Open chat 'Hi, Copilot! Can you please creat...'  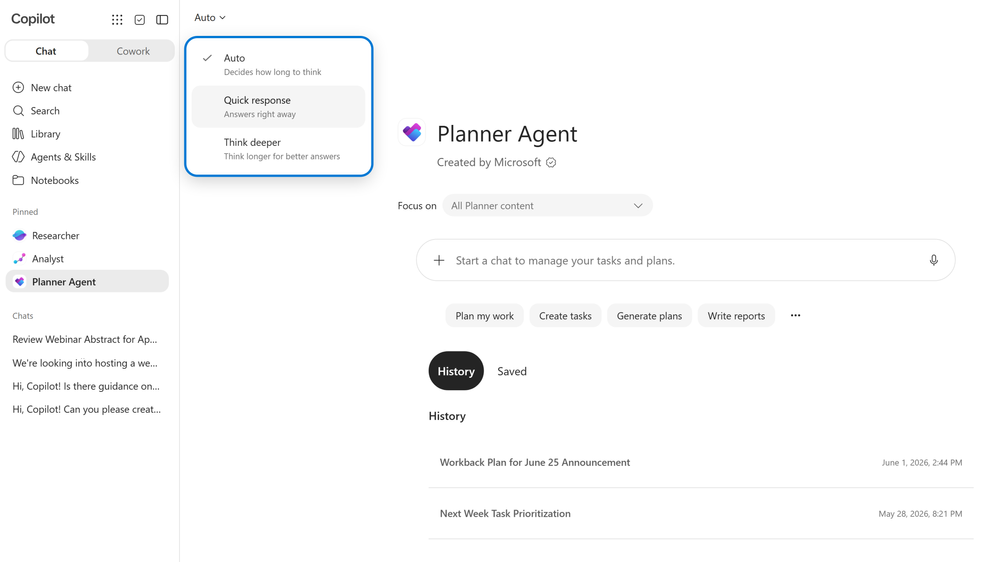[x=87, y=409]
